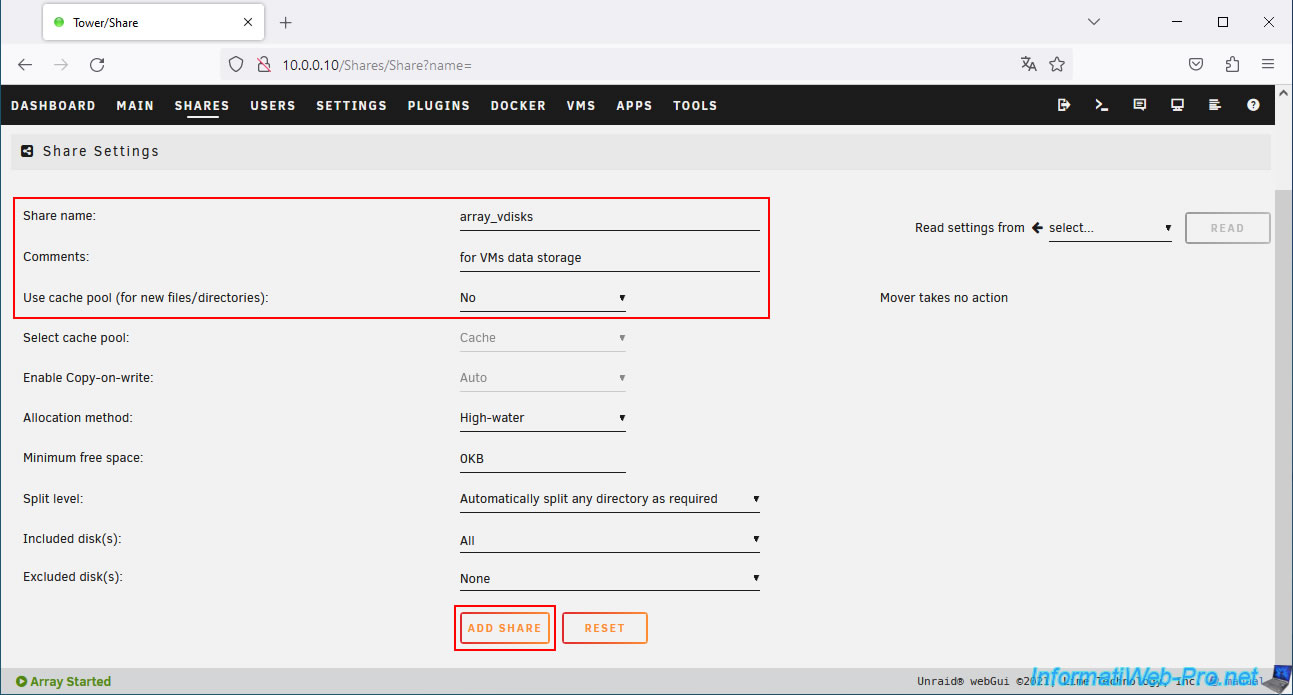Open the terminal icon in header
Viewport: 1293px width, 695px height.
[x=1102, y=105]
